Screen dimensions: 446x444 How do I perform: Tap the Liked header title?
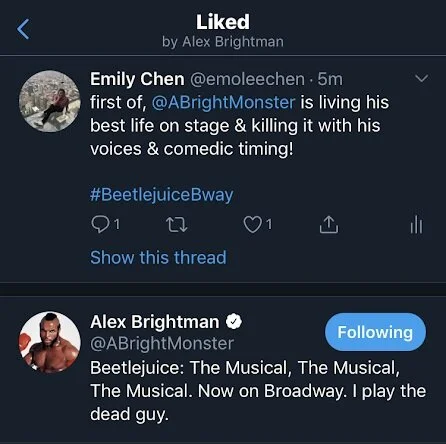tap(223, 22)
